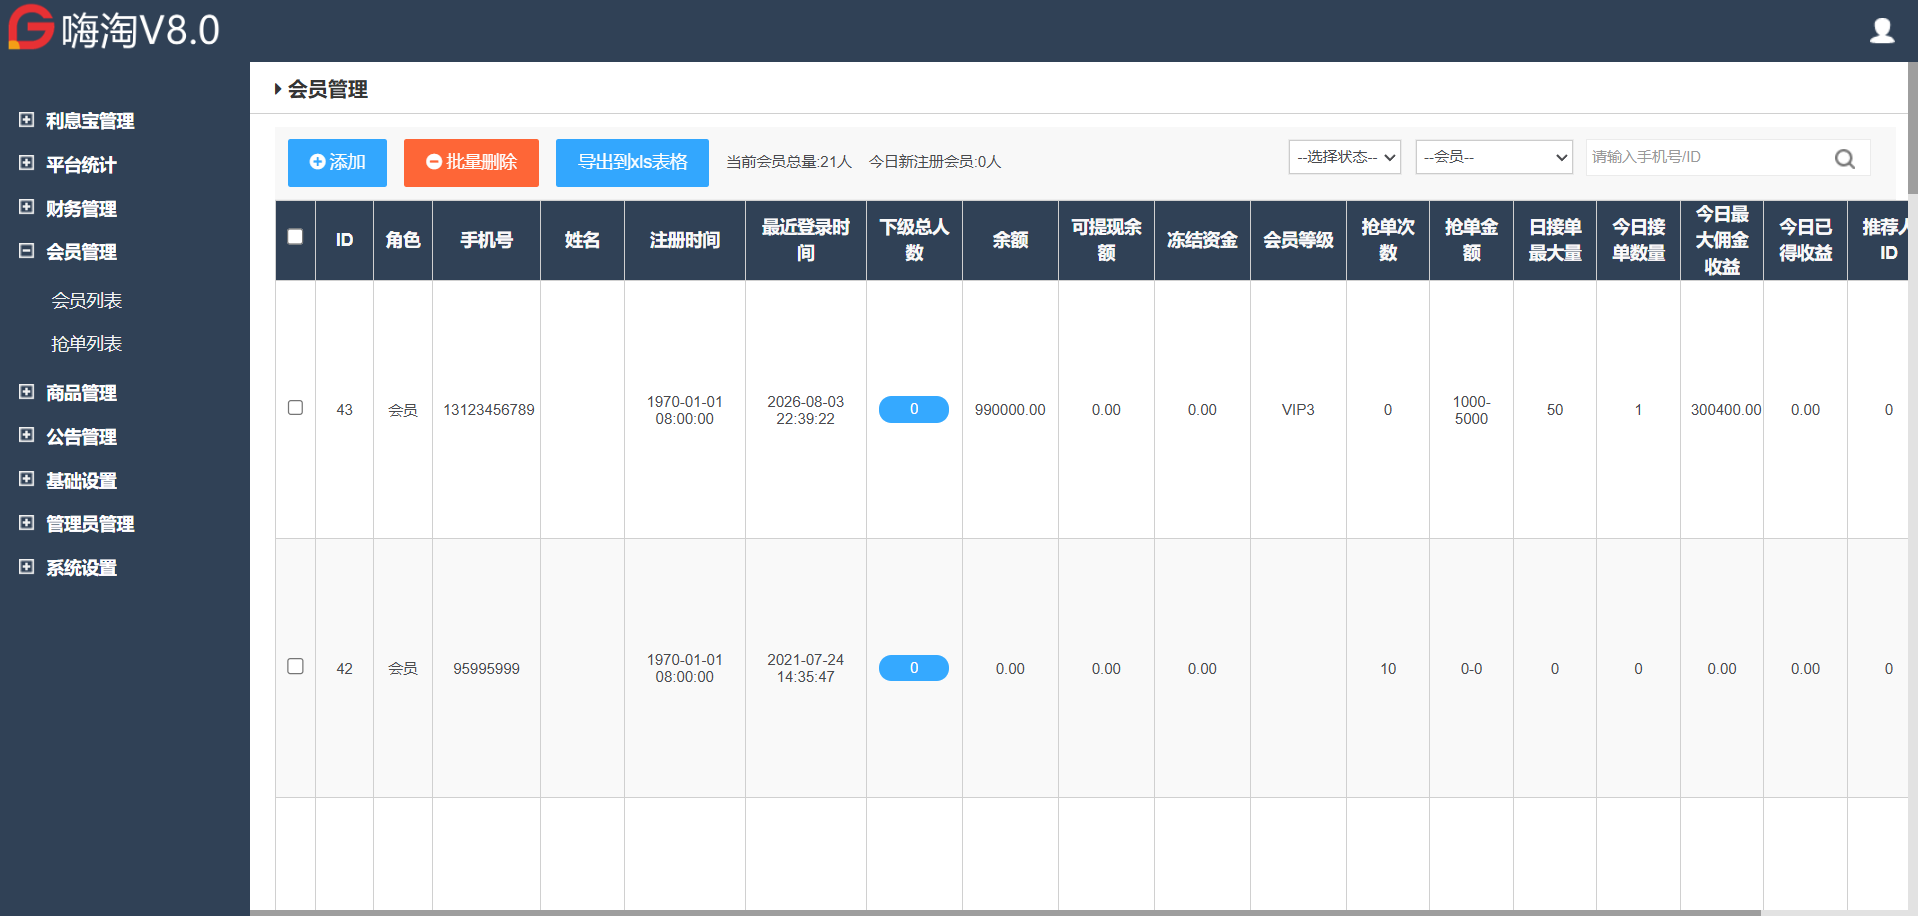Toggle the select-all checkbox in table header

click(295, 237)
